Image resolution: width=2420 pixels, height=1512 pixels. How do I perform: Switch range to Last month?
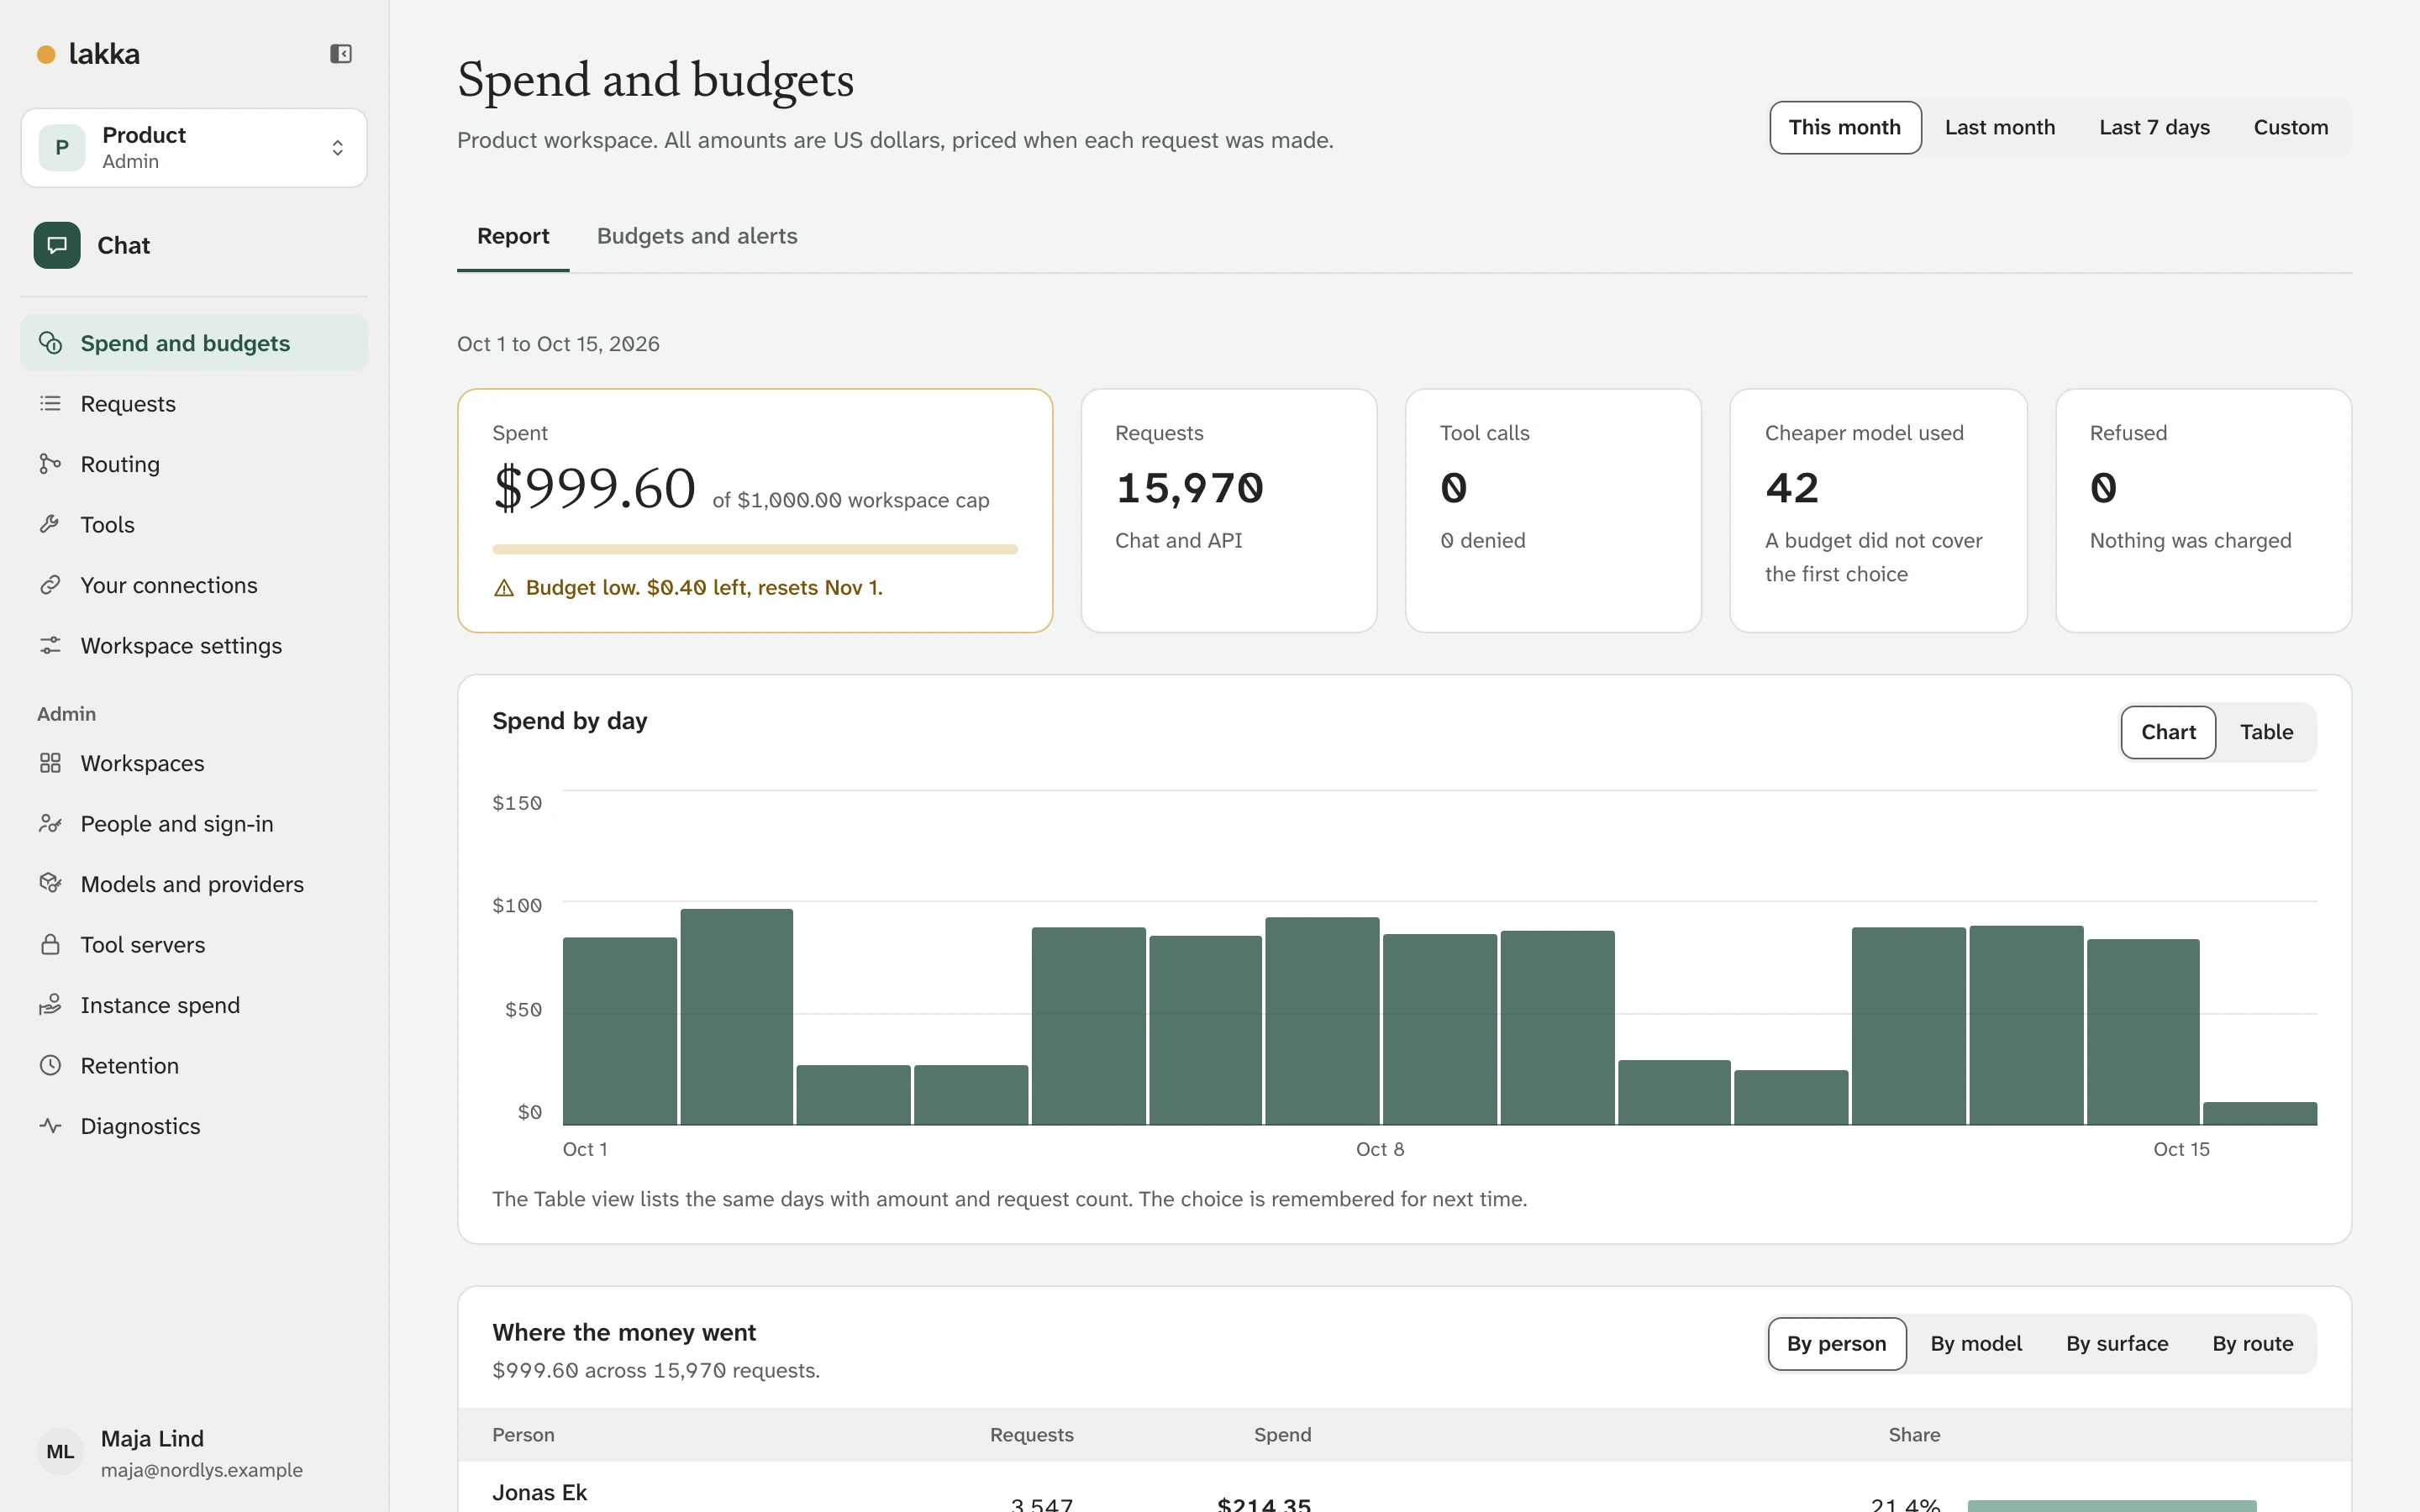click(x=1999, y=128)
